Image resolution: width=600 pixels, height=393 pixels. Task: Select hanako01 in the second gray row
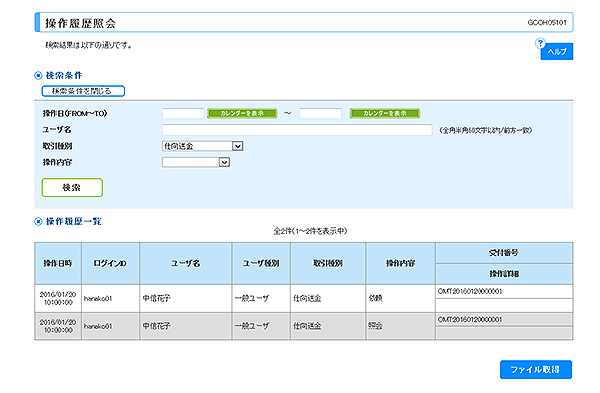[98, 326]
